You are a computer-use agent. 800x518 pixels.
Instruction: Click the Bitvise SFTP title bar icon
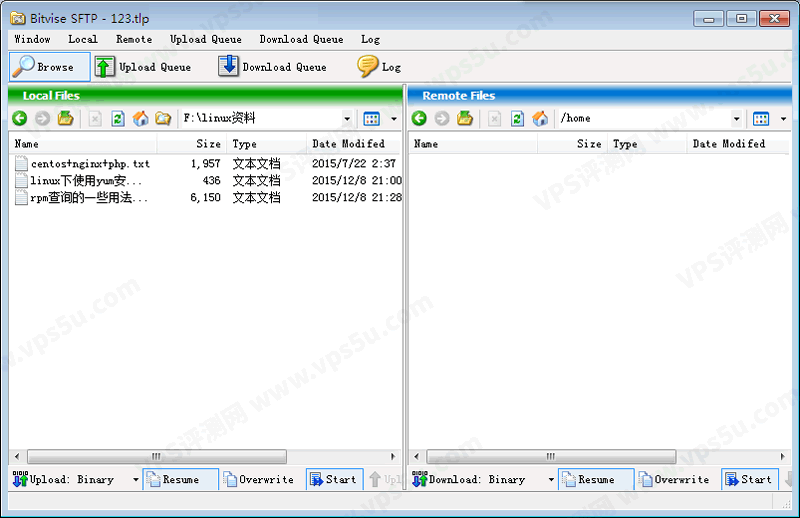pos(18,18)
